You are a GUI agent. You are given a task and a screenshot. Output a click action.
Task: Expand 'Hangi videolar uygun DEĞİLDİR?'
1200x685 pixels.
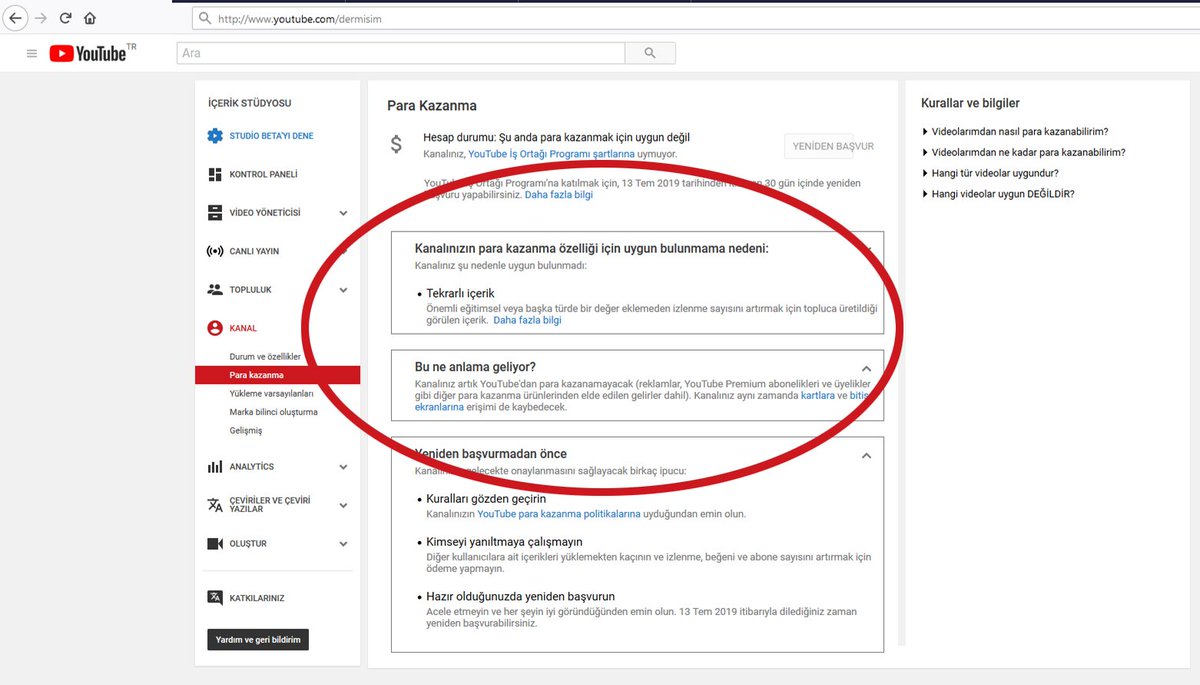pyautogui.click(x=998, y=194)
